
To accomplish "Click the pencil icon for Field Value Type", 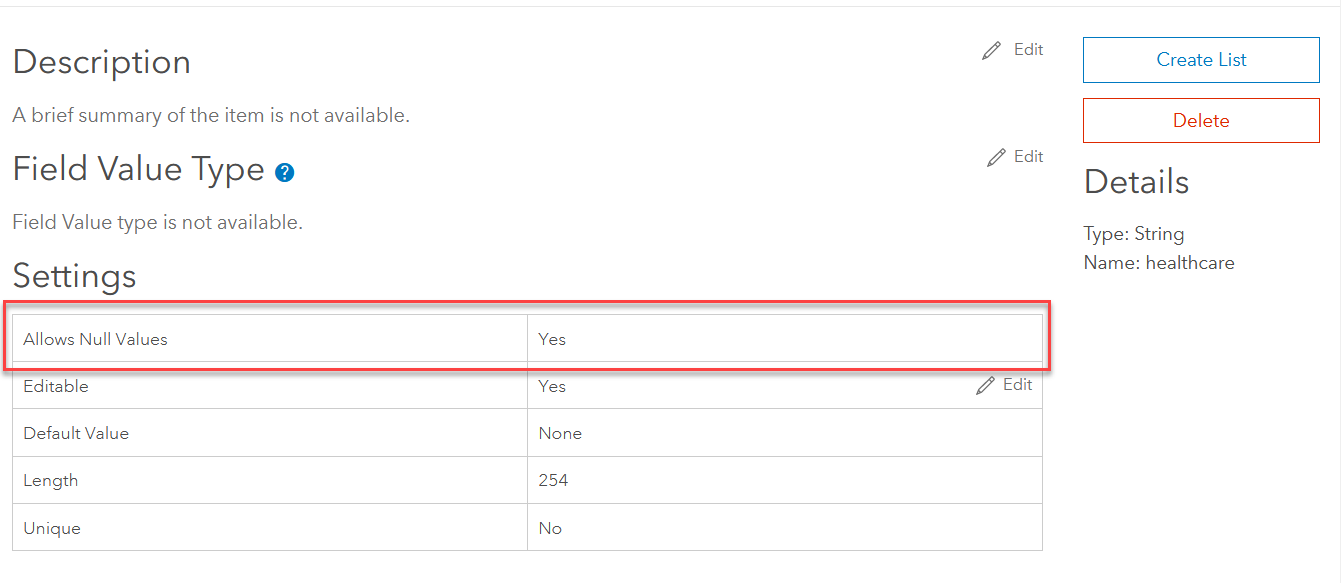I will [996, 157].
